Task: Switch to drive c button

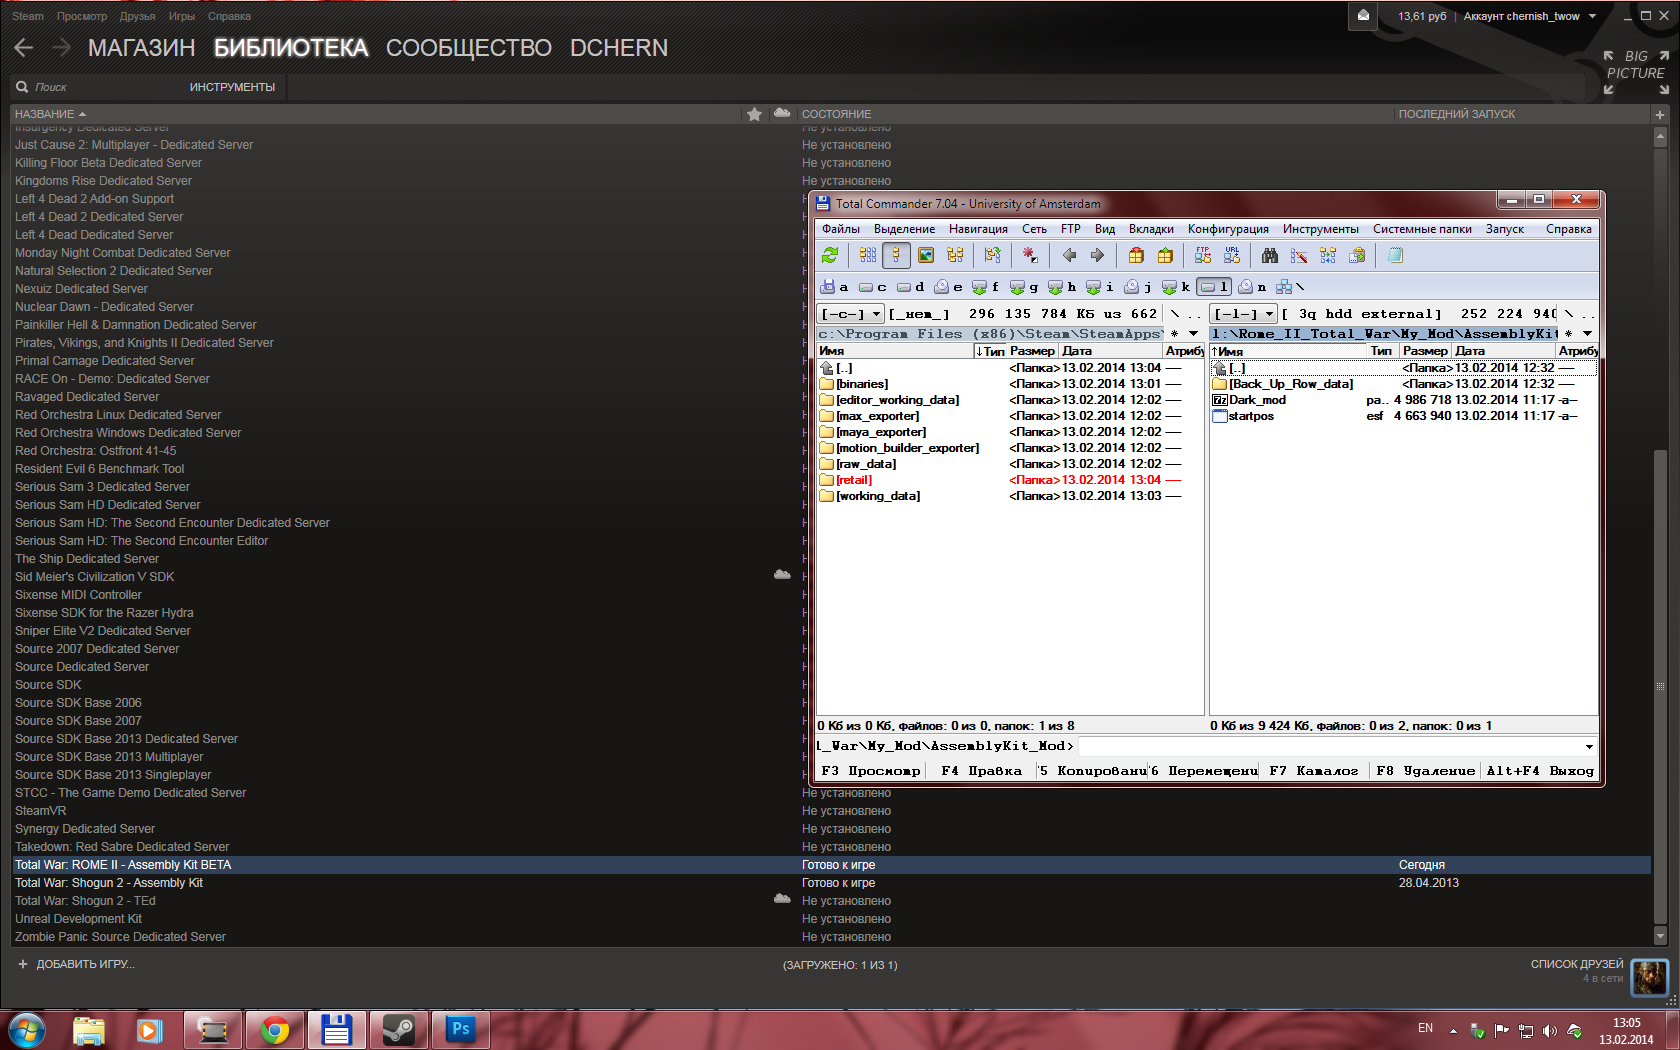Action: click(873, 287)
